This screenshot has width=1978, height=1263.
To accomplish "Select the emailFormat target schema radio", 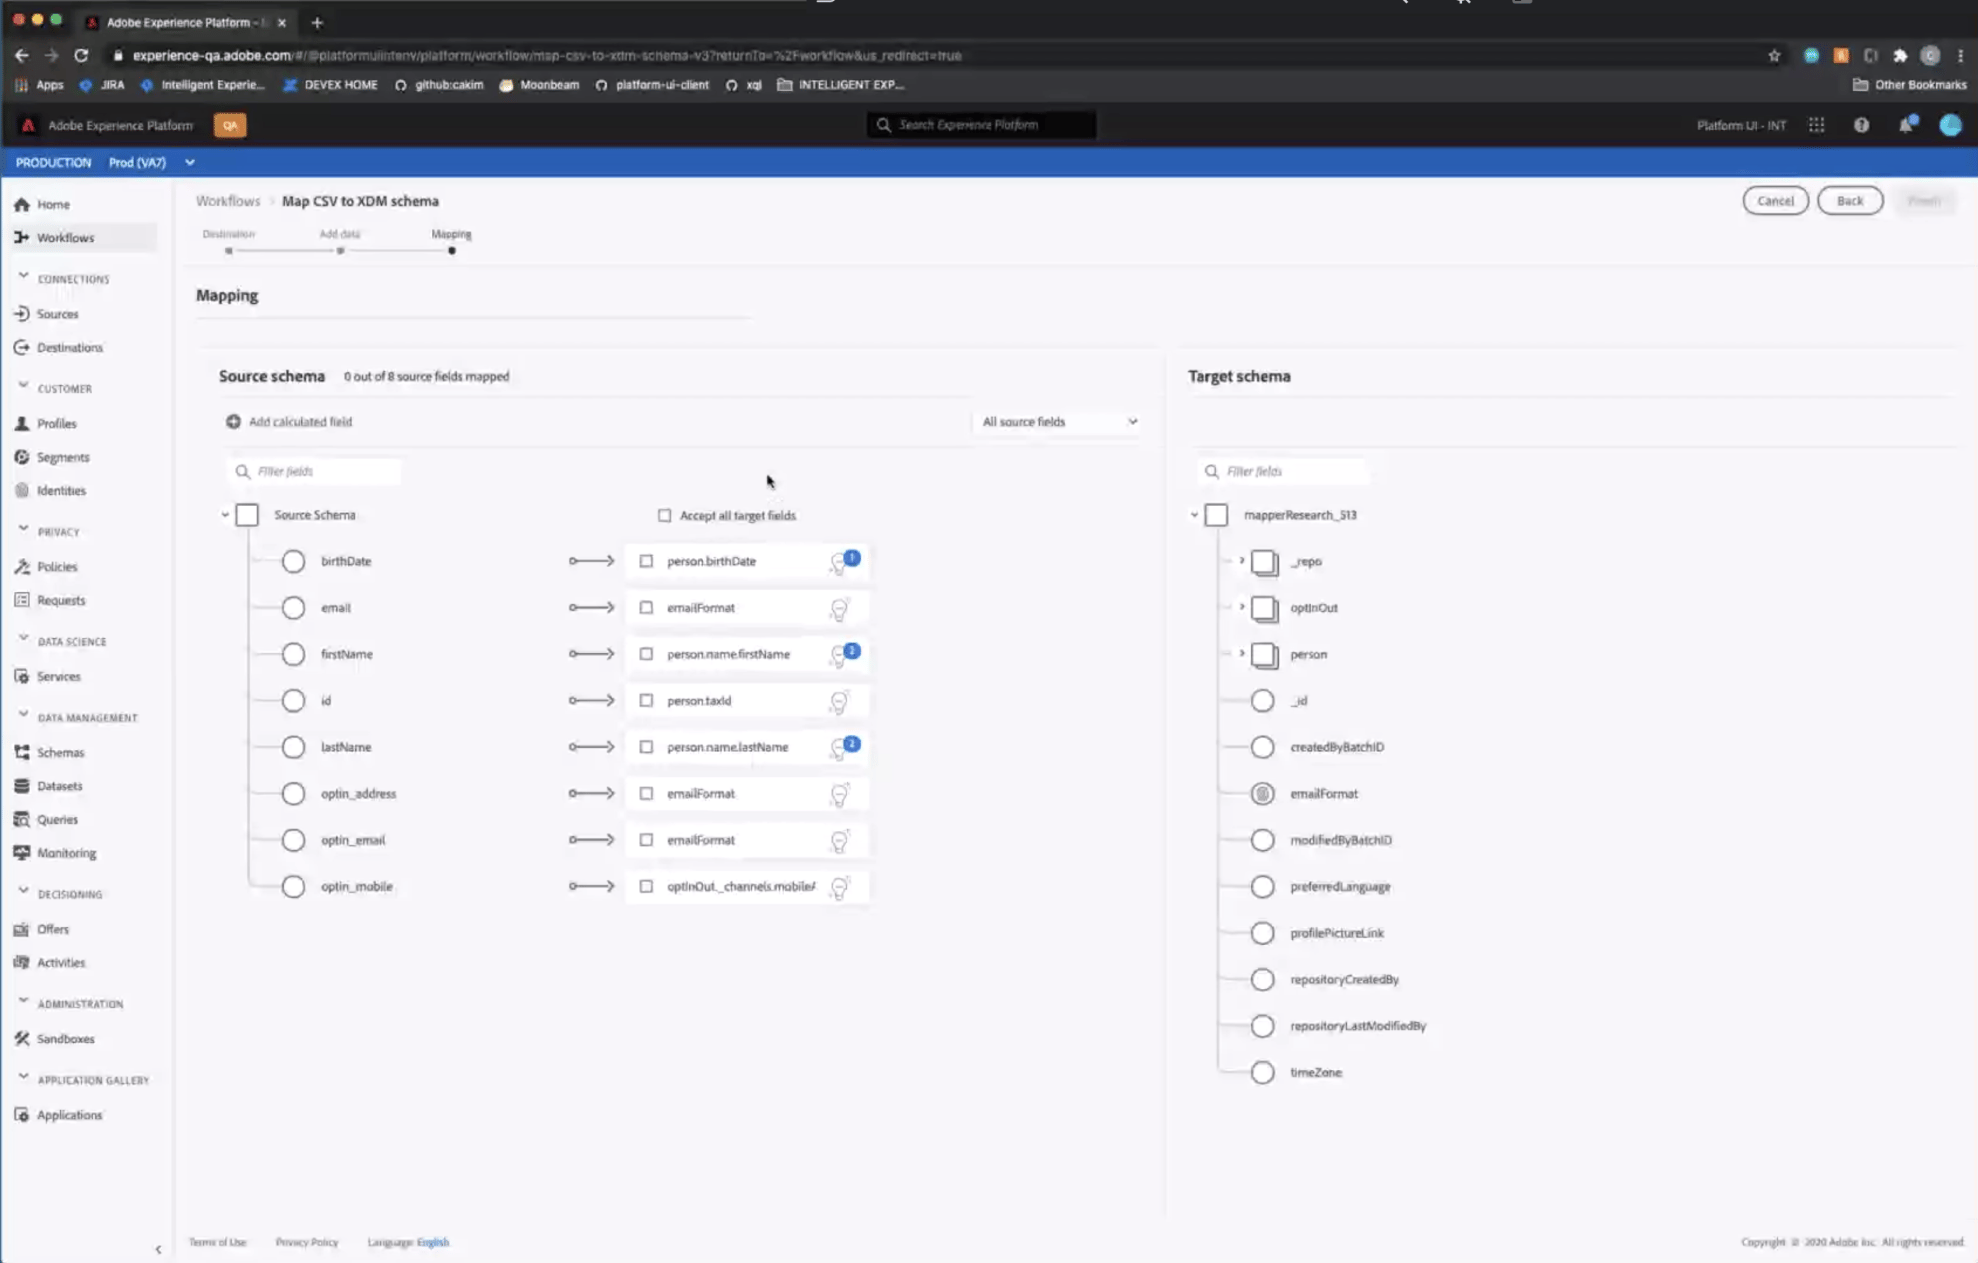I will 1263,794.
